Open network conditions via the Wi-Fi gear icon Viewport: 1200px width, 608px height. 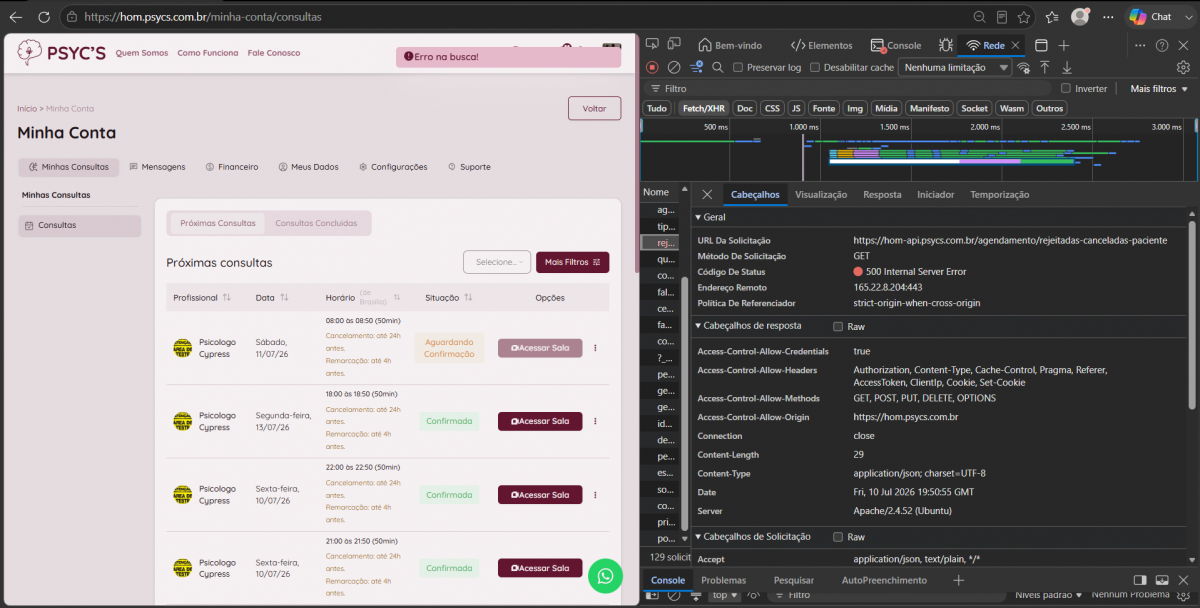[x=1024, y=67]
